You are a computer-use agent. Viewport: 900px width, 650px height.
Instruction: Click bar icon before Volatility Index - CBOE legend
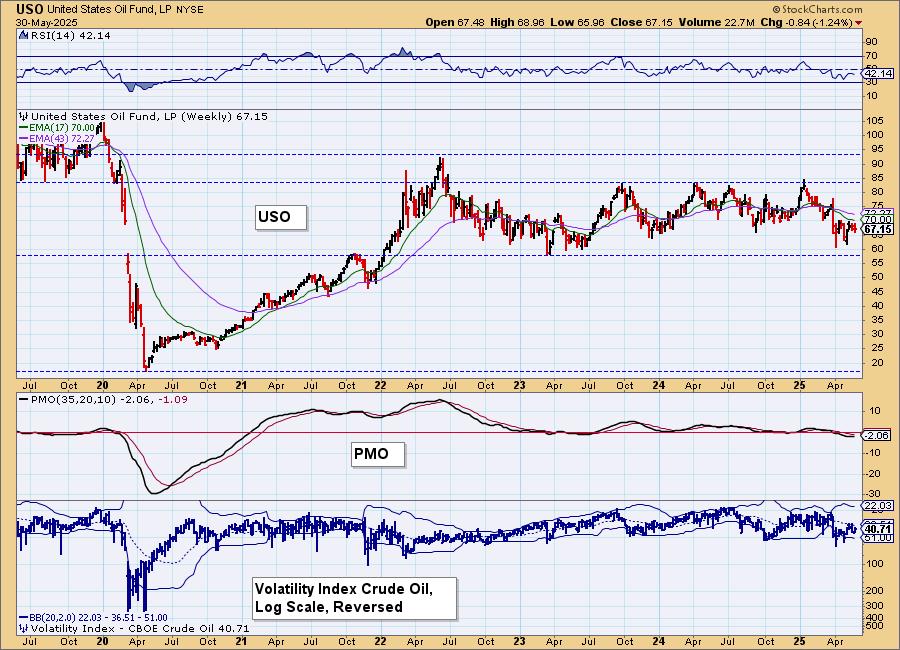[24, 628]
